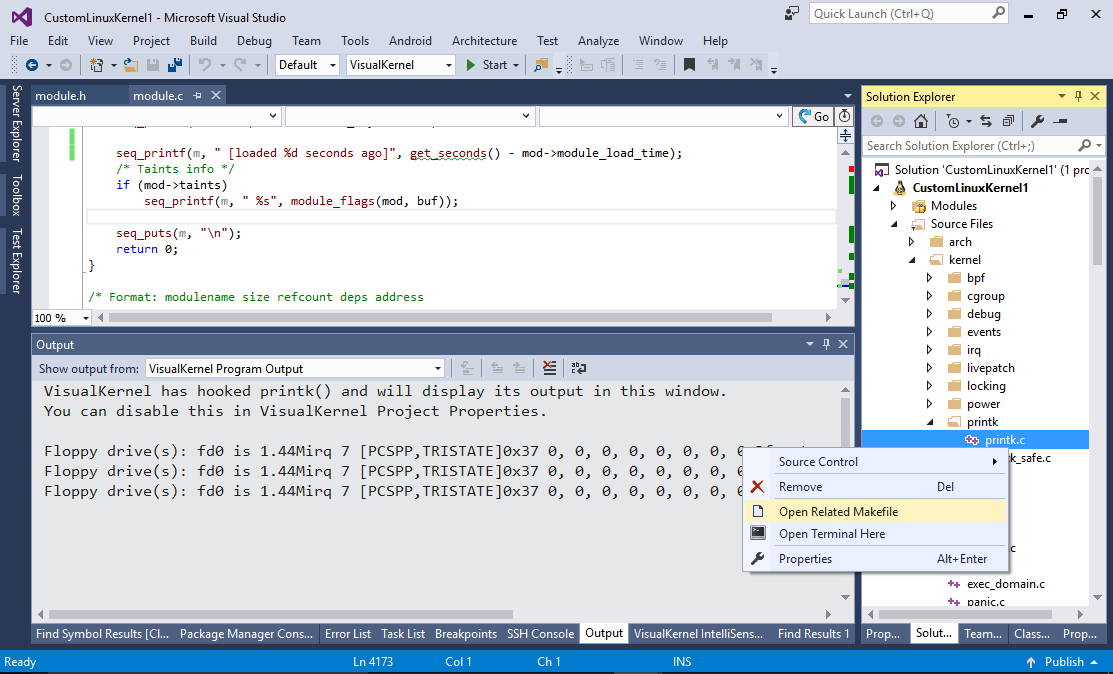Click the pin icon on module.c tab
This screenshot has height=674, width=1113.
197,95
